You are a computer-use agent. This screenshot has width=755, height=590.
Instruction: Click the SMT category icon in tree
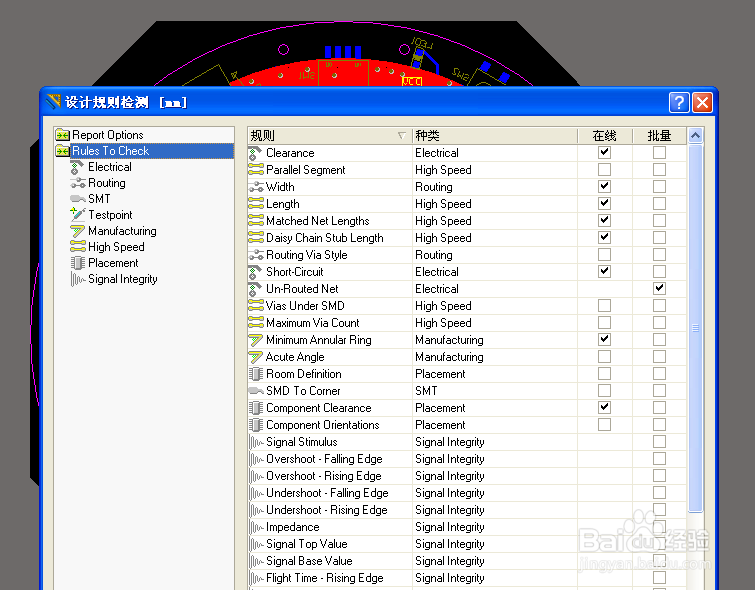(78, 199)
